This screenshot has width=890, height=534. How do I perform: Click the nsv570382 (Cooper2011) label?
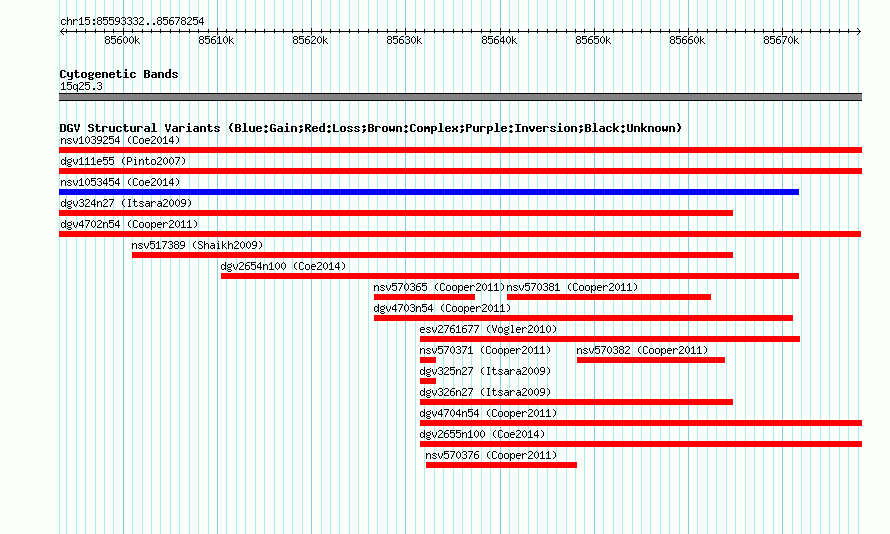[643, 350]
